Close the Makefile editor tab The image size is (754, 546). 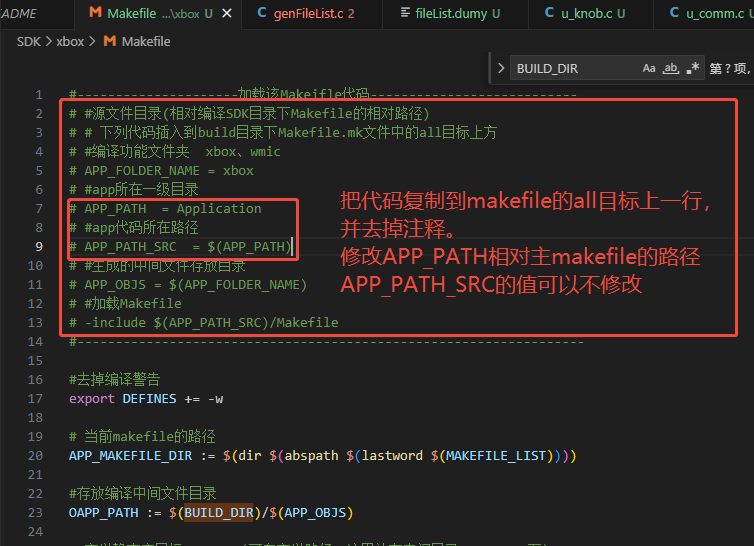click(x=227, y=13)
